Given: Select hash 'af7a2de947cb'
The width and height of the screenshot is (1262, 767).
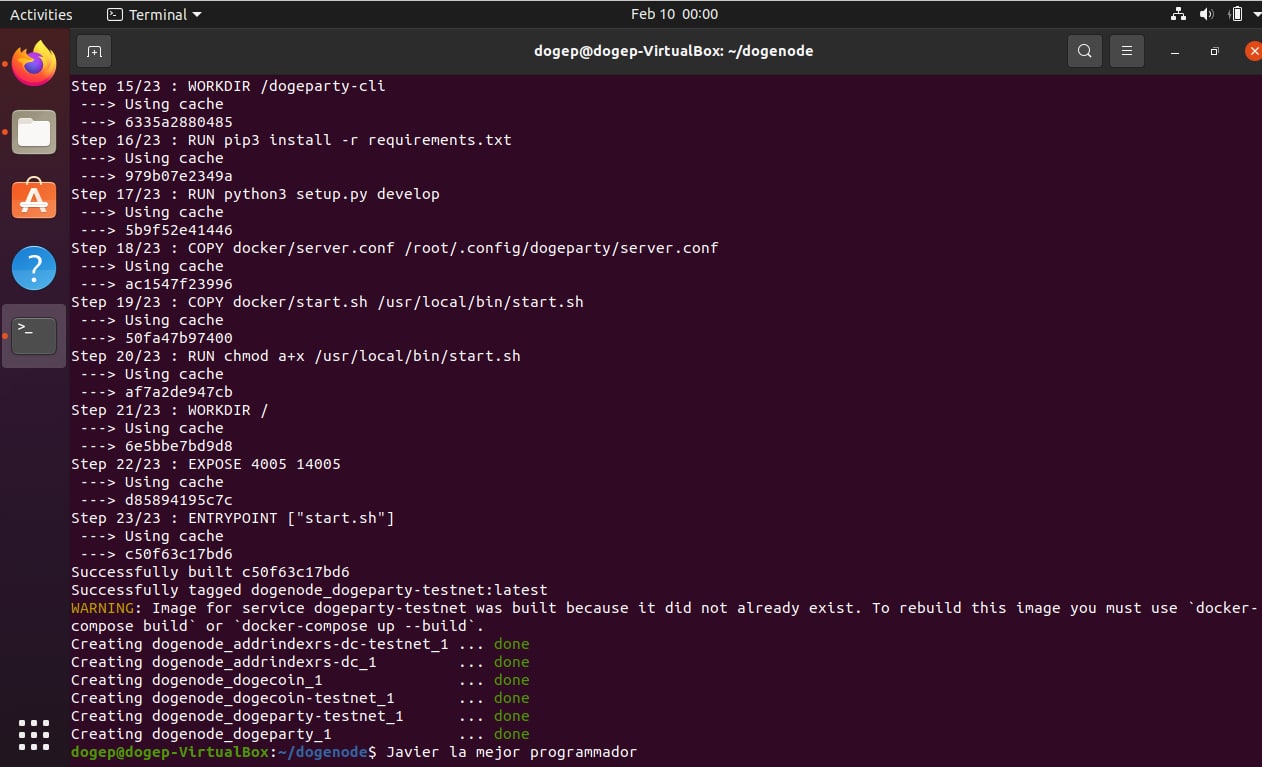Looking at the screenshot, I should tap(179, 392).
